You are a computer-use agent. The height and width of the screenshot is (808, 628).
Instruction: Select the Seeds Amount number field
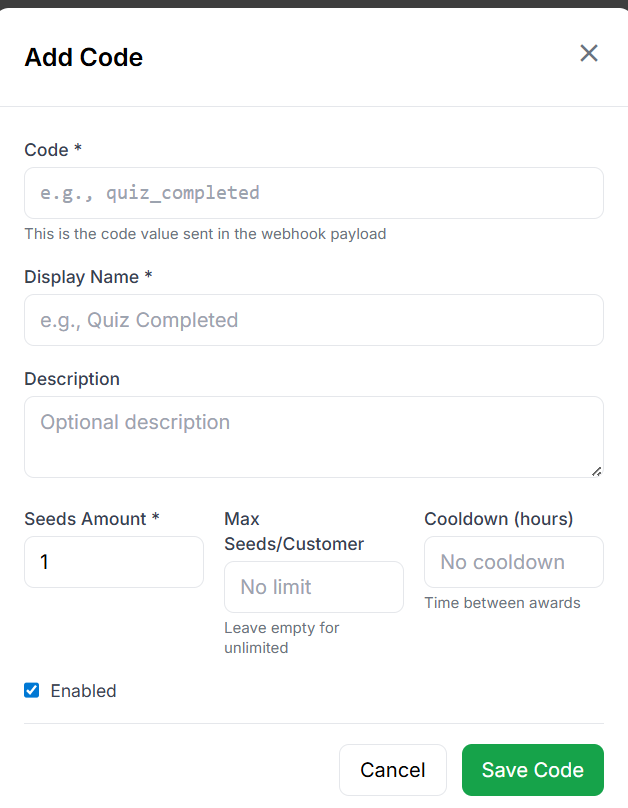113,562
